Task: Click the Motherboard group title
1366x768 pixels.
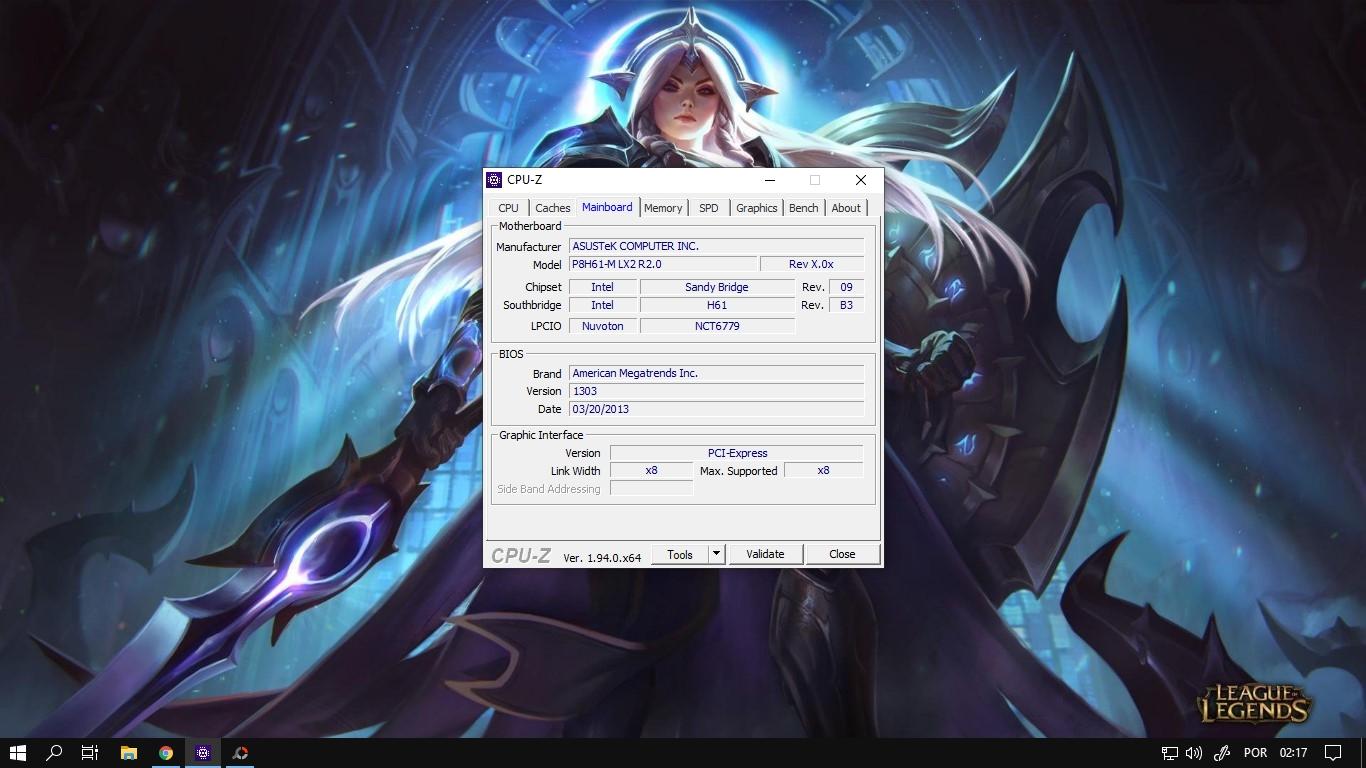Action: [530, 226]
